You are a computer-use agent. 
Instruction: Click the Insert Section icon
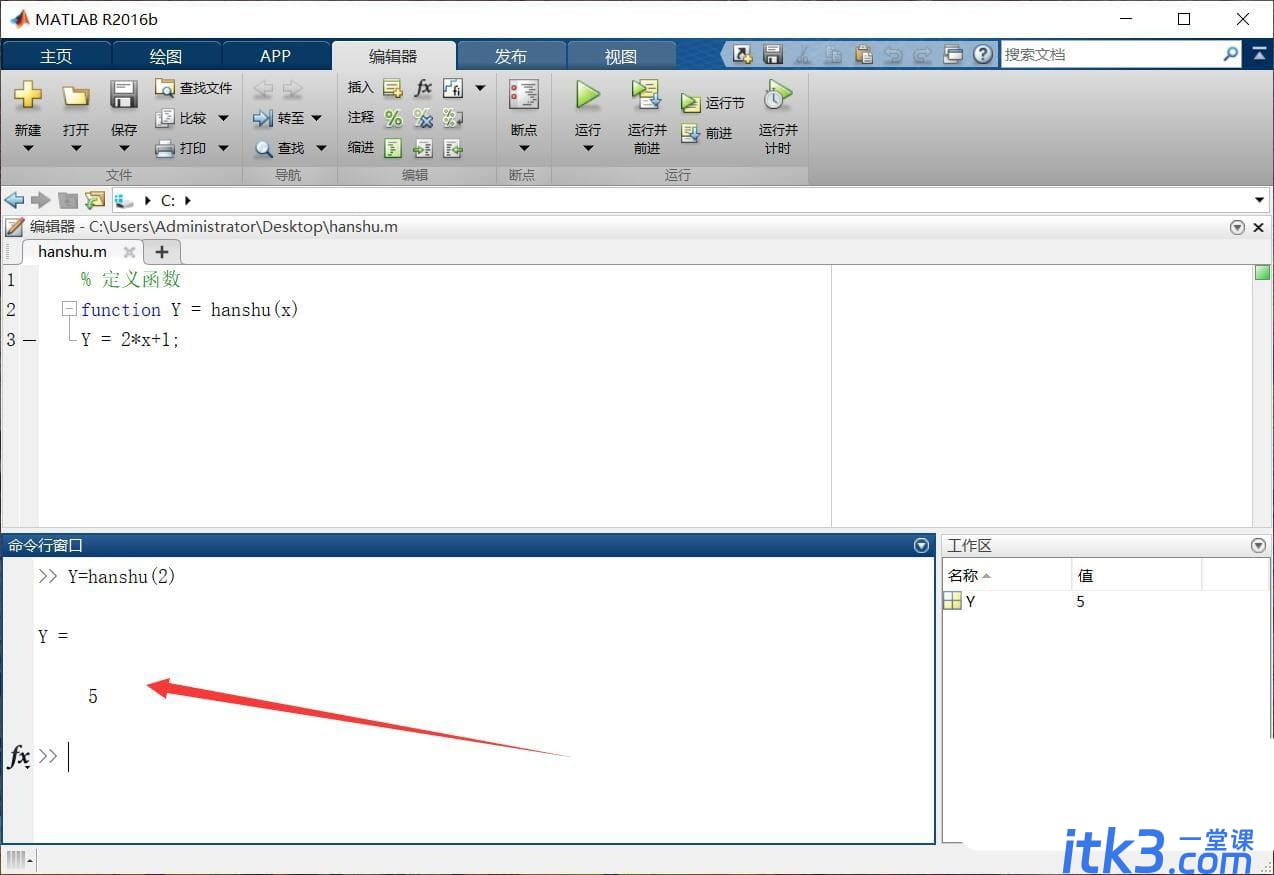(393, 88)
